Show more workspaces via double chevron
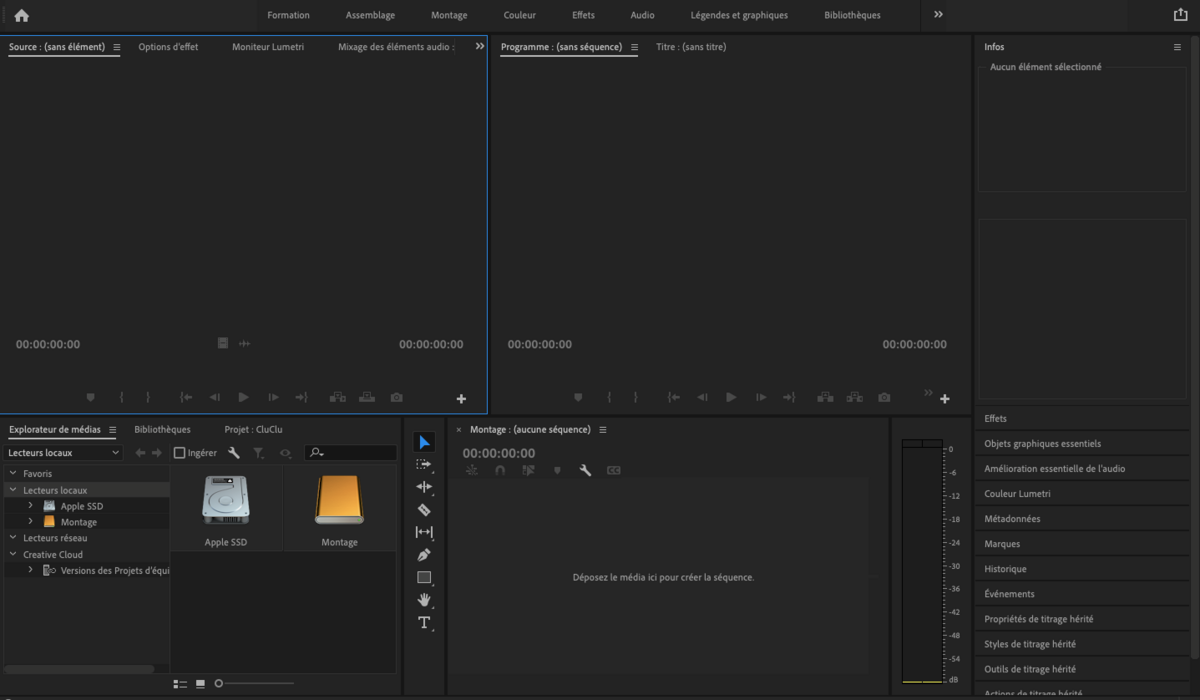Image resolution: width=1200 pixels, height=700 pixels. pos(938,15)
